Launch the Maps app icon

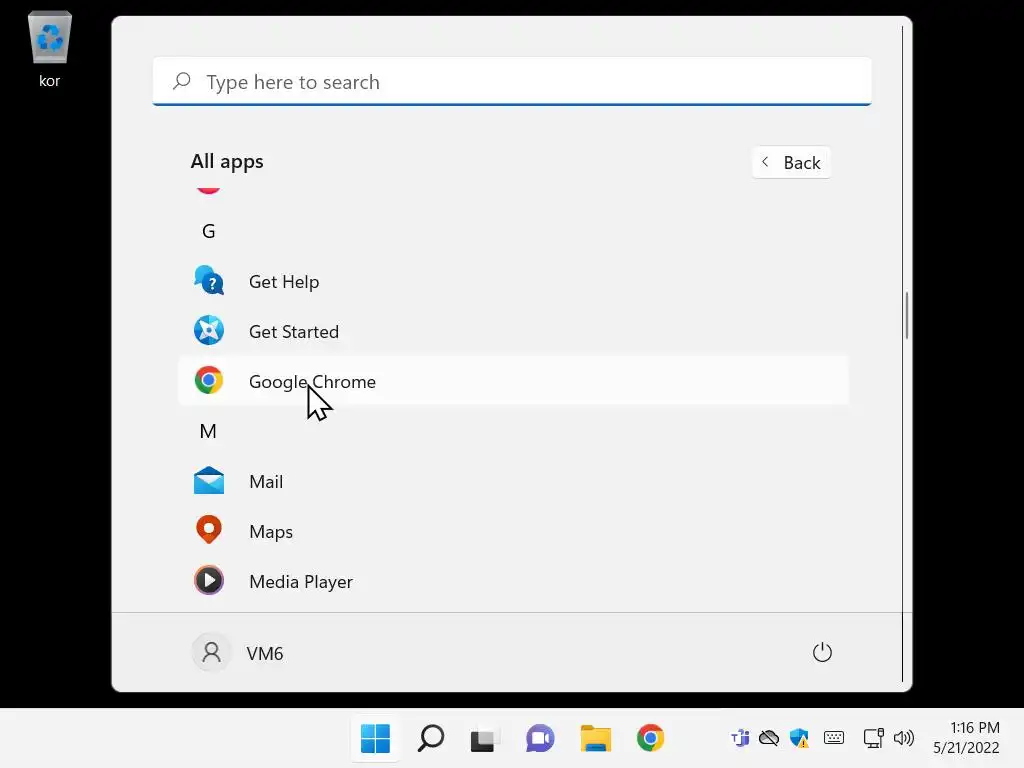(x=209, y=530)
